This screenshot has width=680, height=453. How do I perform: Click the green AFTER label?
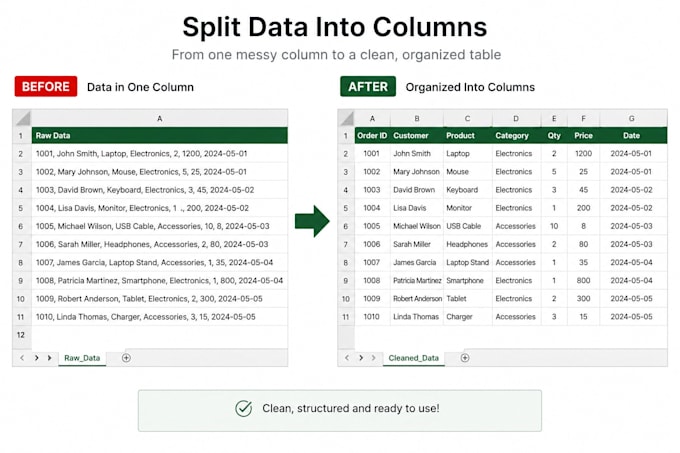[x=368, y=87]
